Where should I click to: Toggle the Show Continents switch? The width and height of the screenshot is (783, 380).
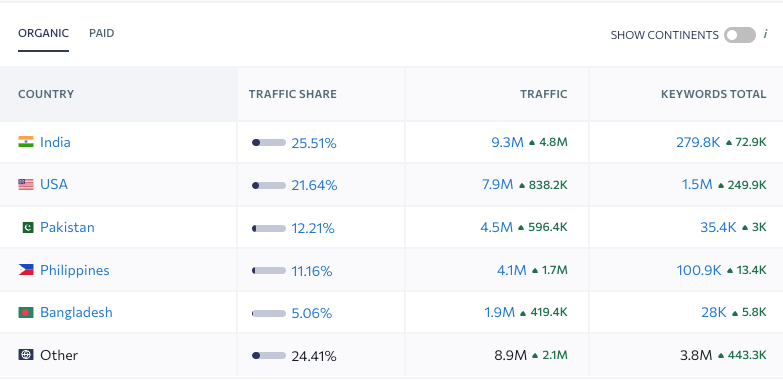740,35
